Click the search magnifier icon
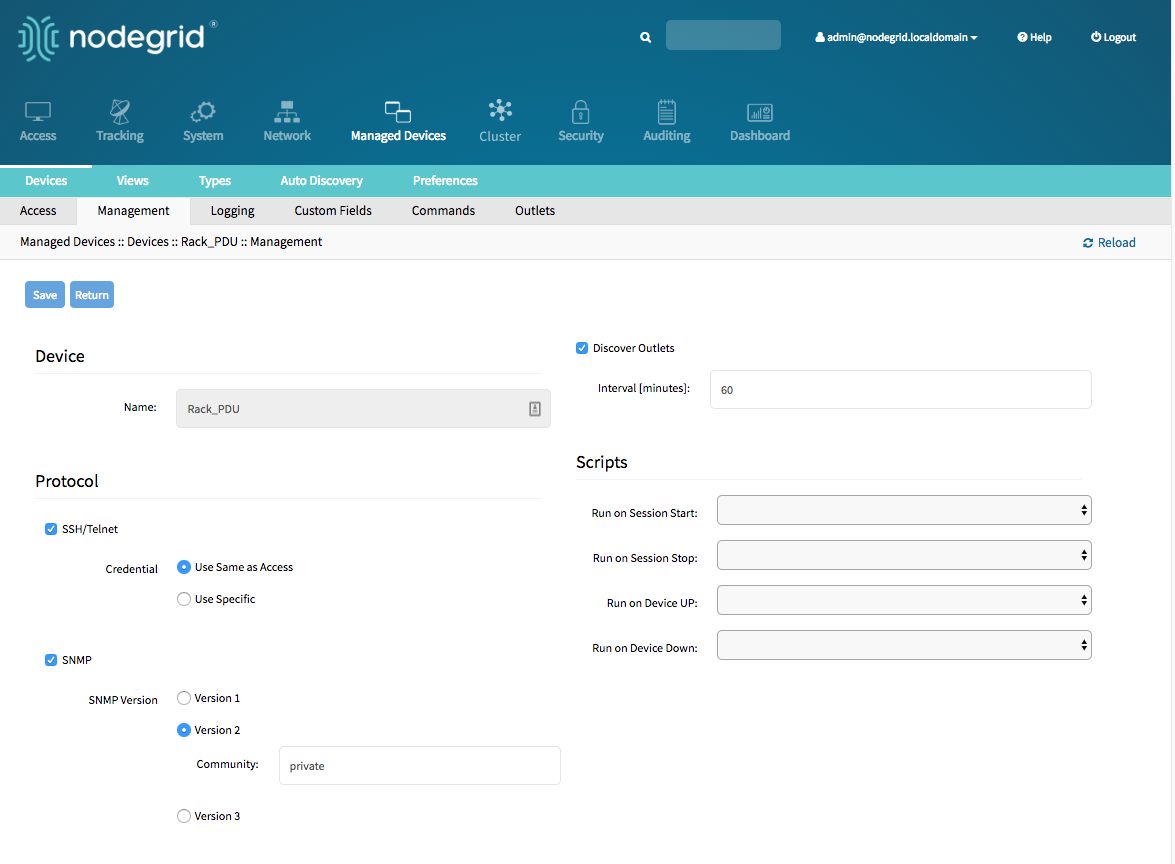1175x864 pixels. (x=645, y=37)
